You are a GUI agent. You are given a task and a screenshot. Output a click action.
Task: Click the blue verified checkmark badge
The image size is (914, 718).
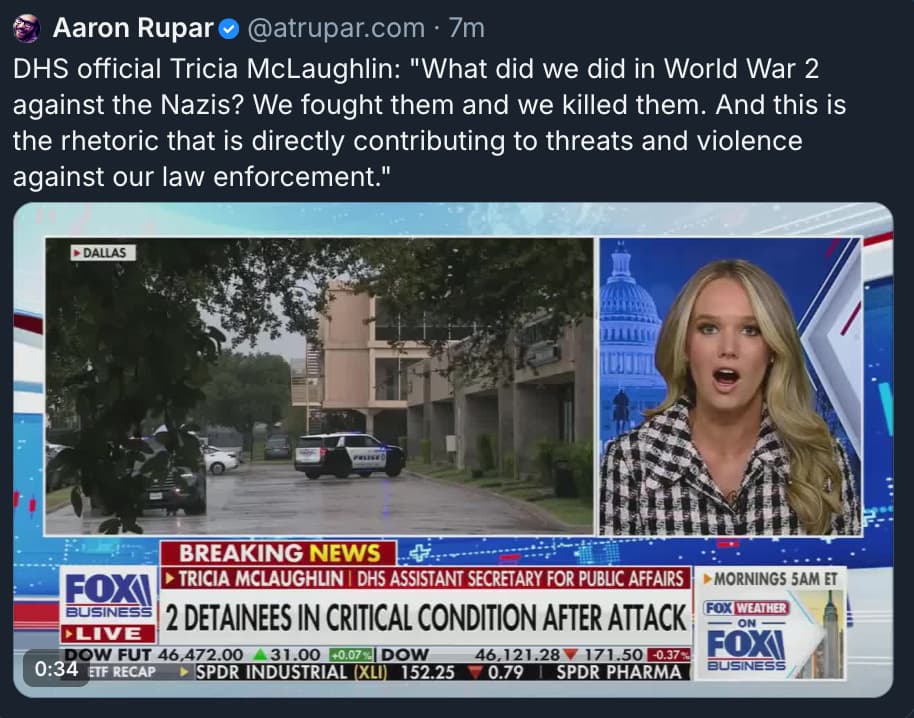[228, 29]
